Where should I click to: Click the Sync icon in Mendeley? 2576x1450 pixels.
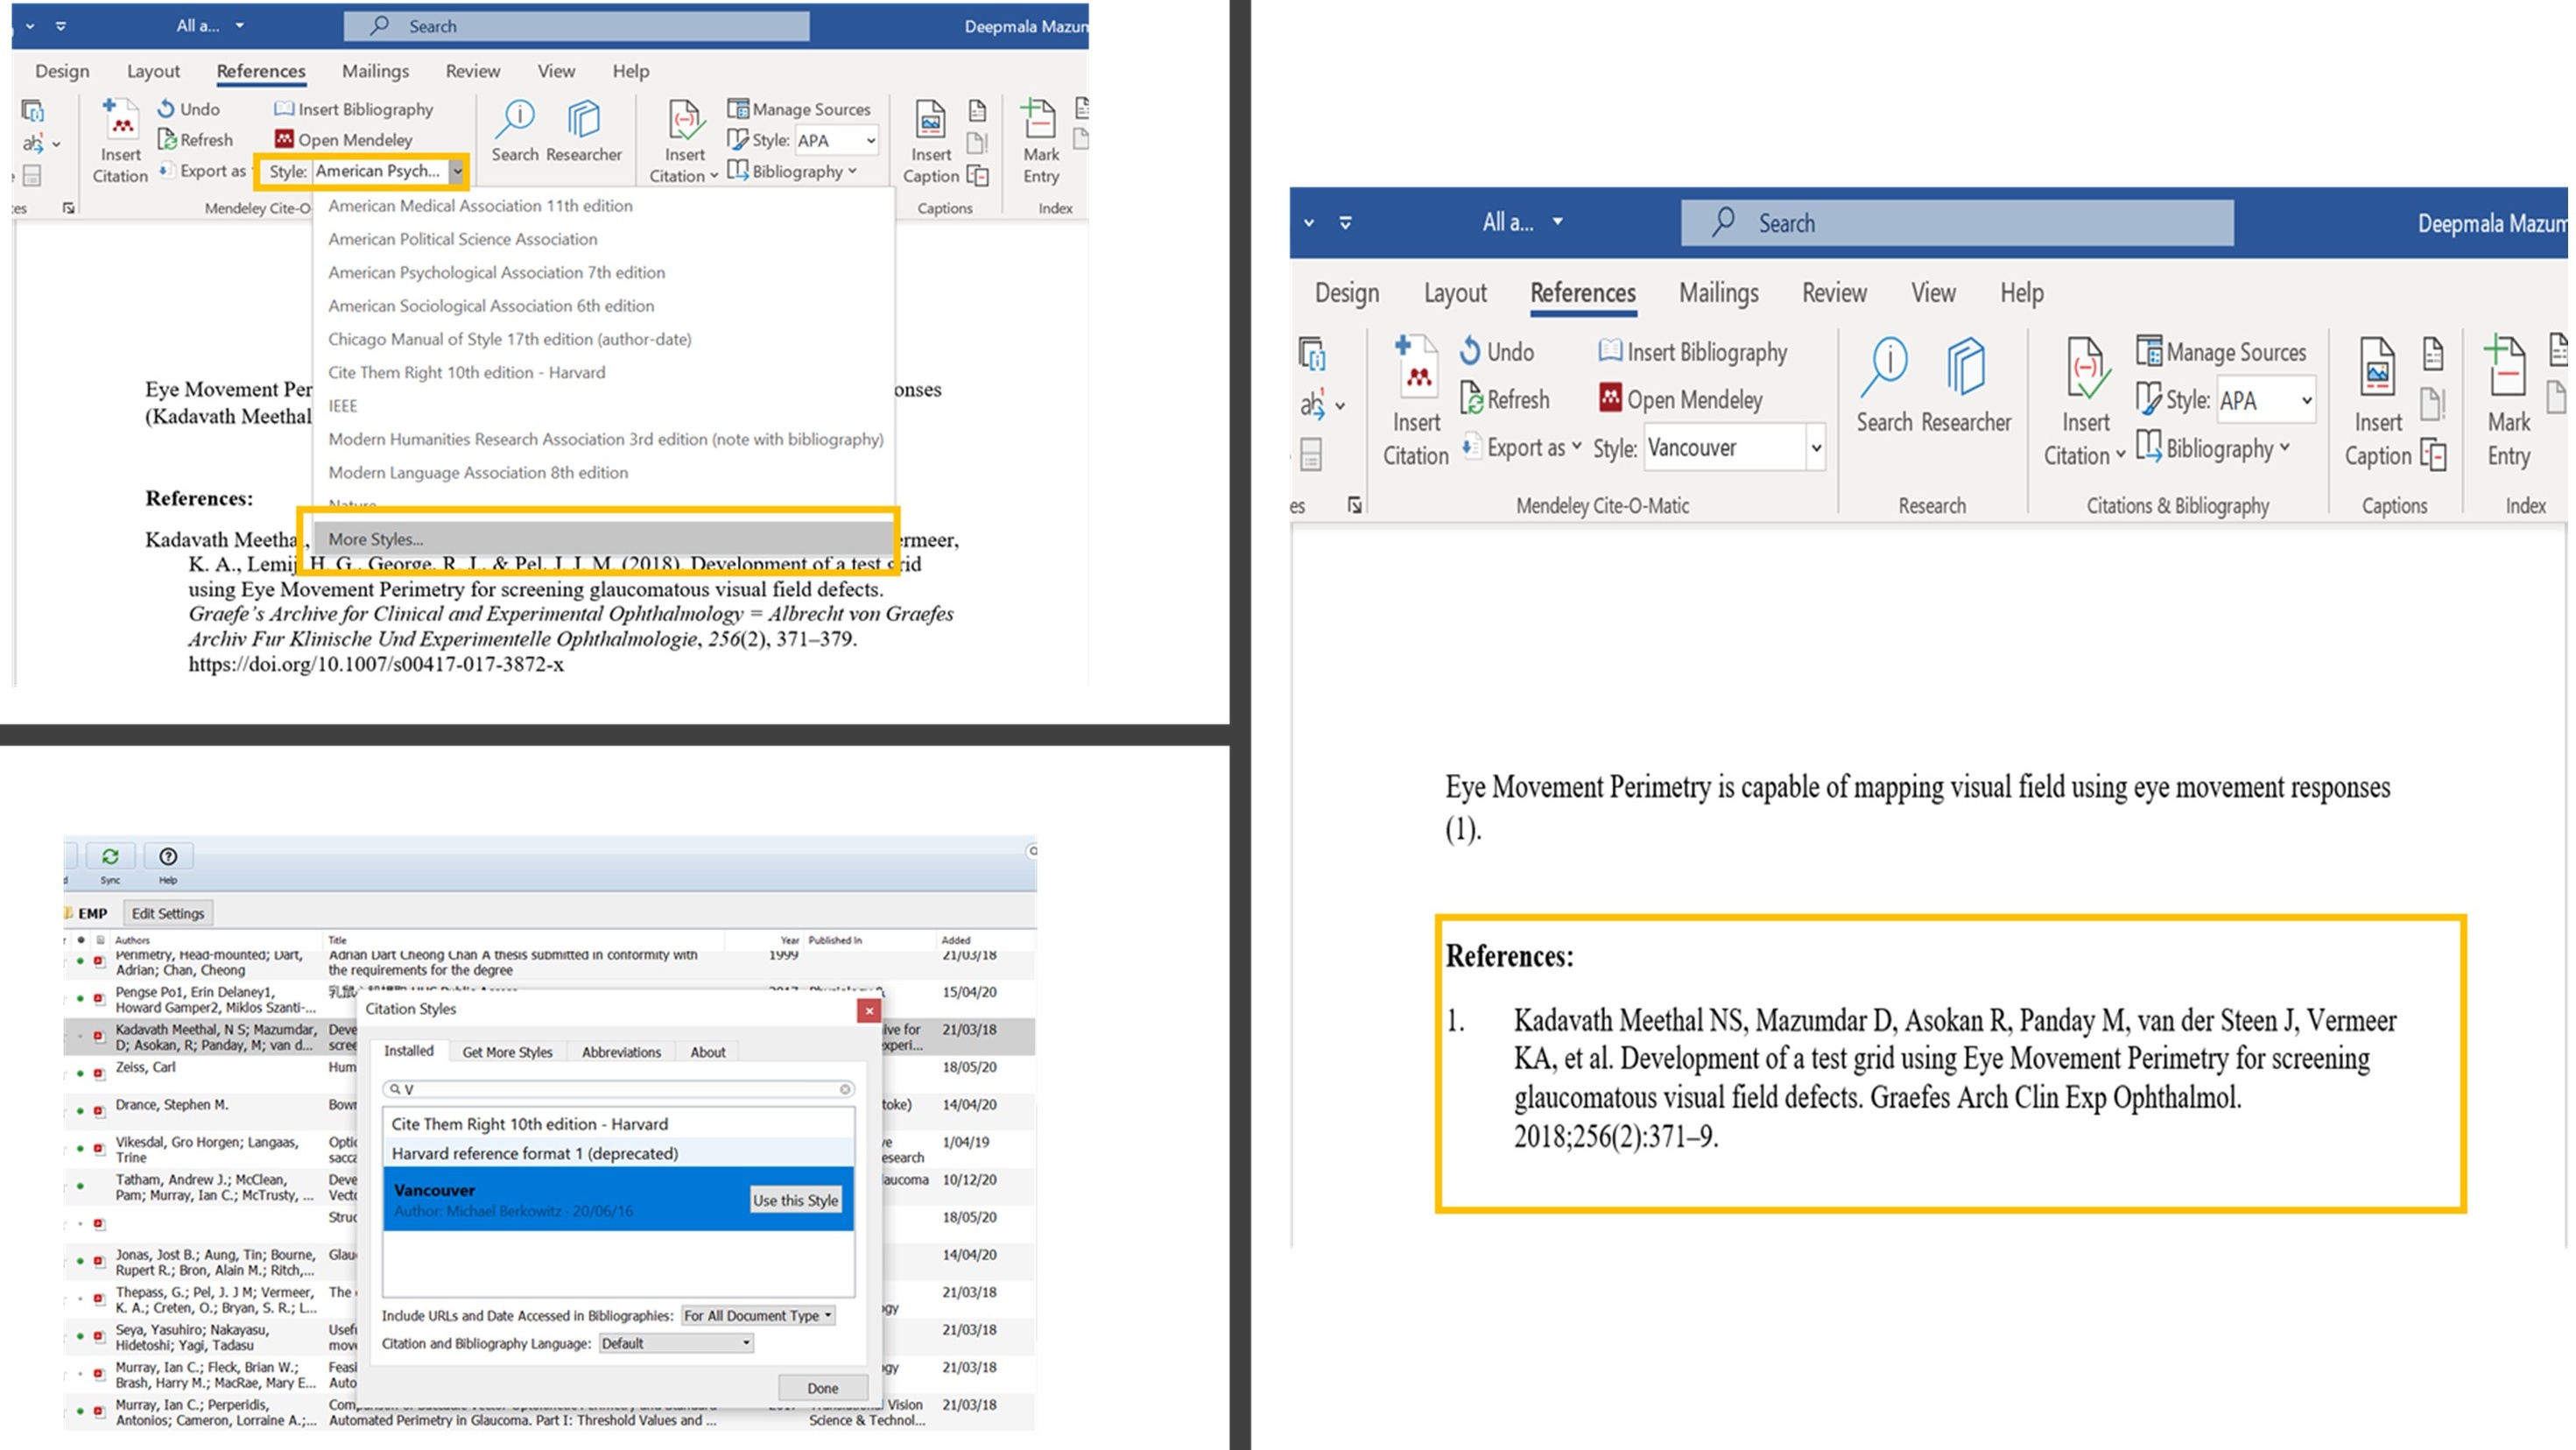[110, 856]
